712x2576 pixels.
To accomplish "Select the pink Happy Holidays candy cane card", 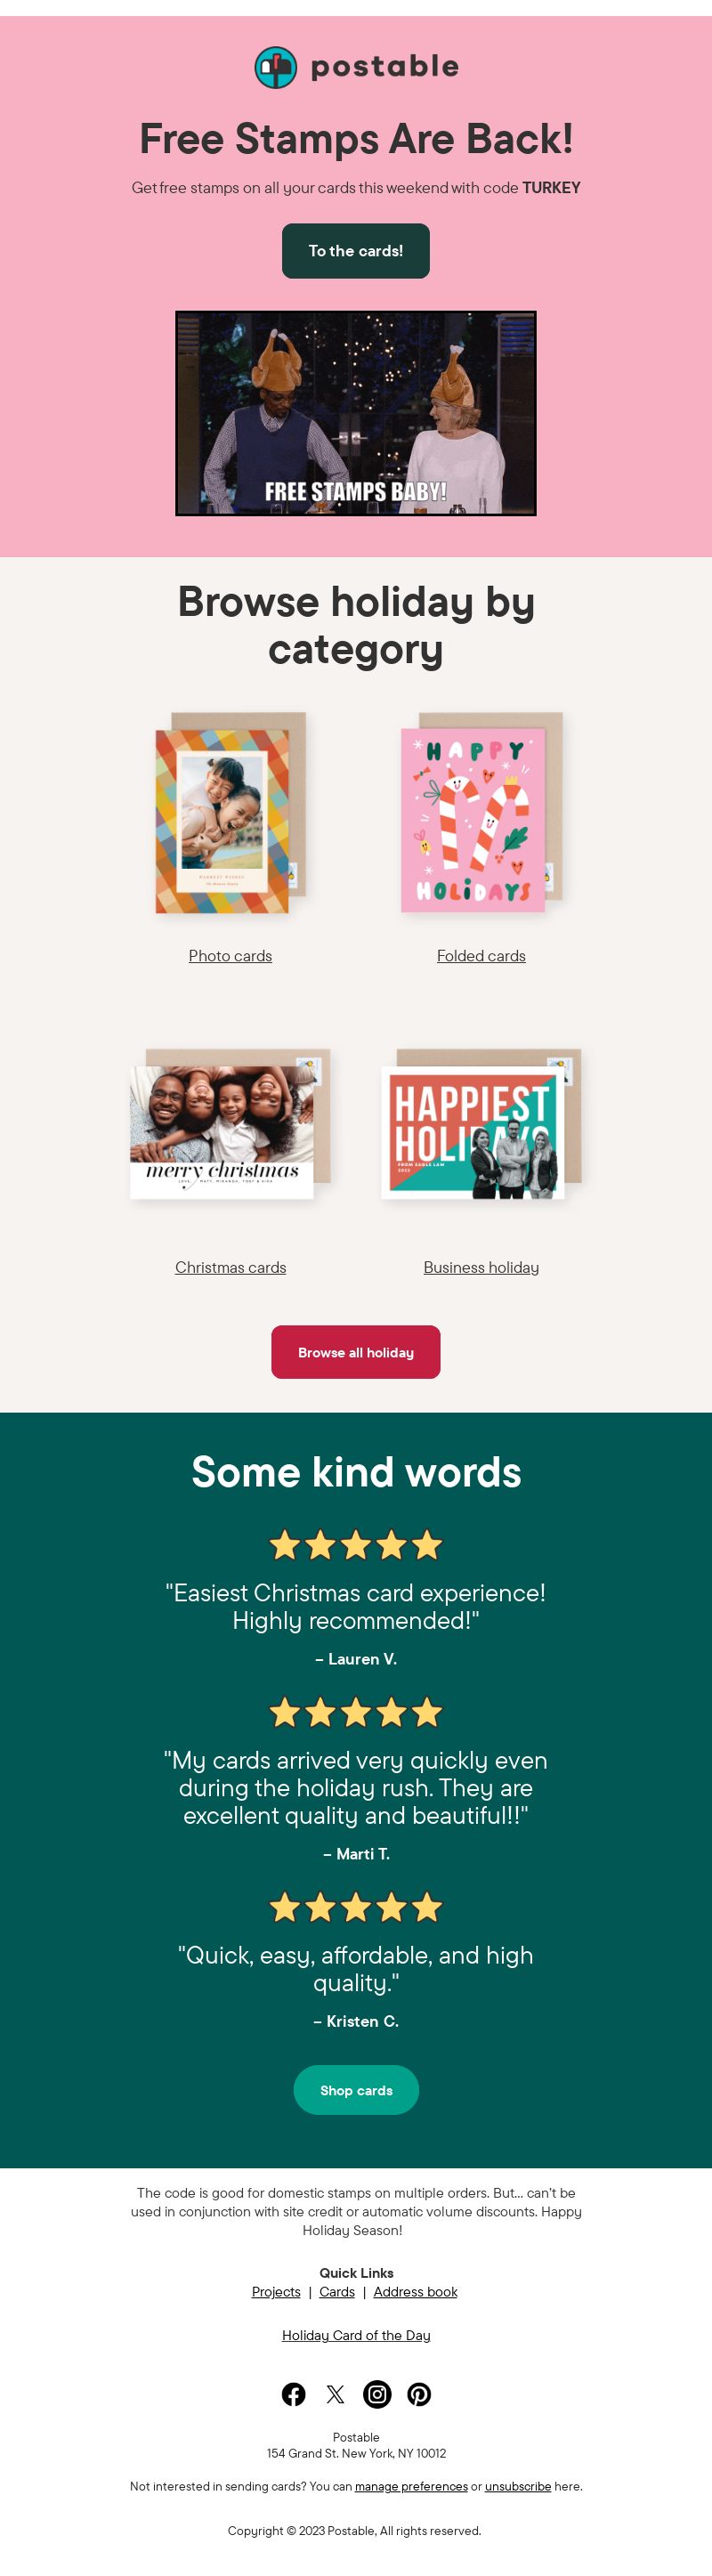I will coord(481,813).
